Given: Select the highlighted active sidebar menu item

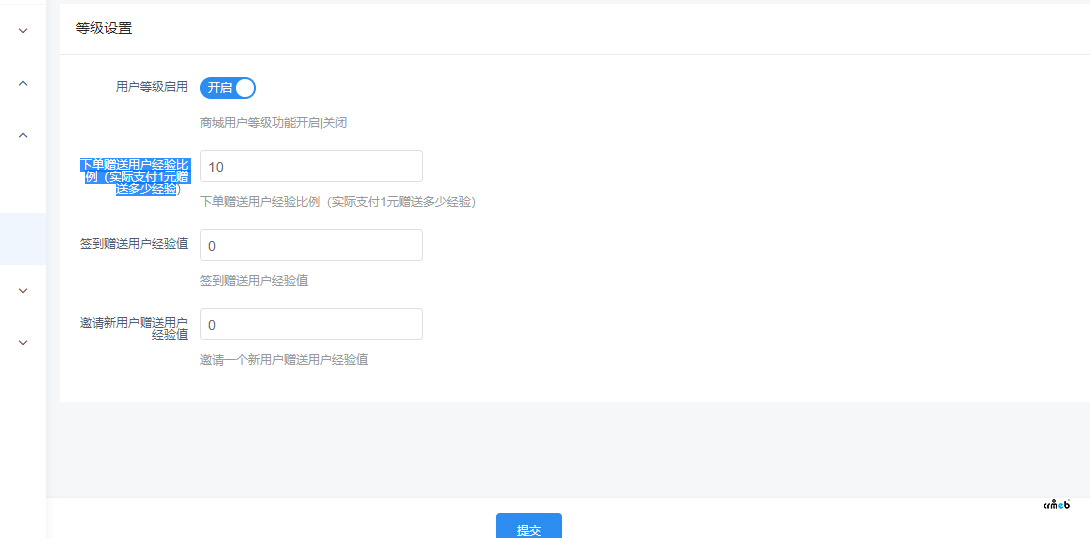Looking at the screenshot, I should click(x=23, y=239).
